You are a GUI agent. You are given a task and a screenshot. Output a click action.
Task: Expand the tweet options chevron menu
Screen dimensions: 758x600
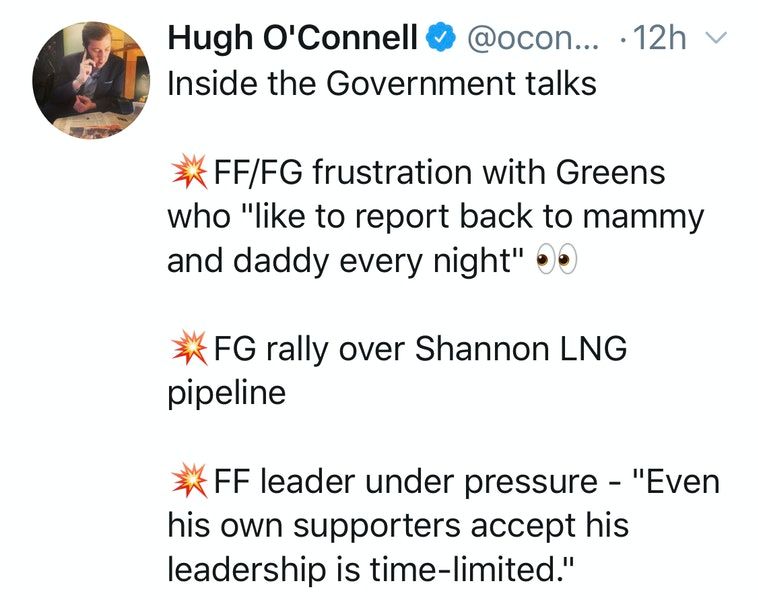tap(715, 38)
